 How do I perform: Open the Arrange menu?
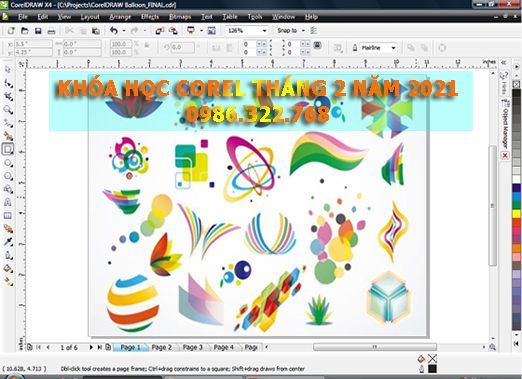point(120,17)
